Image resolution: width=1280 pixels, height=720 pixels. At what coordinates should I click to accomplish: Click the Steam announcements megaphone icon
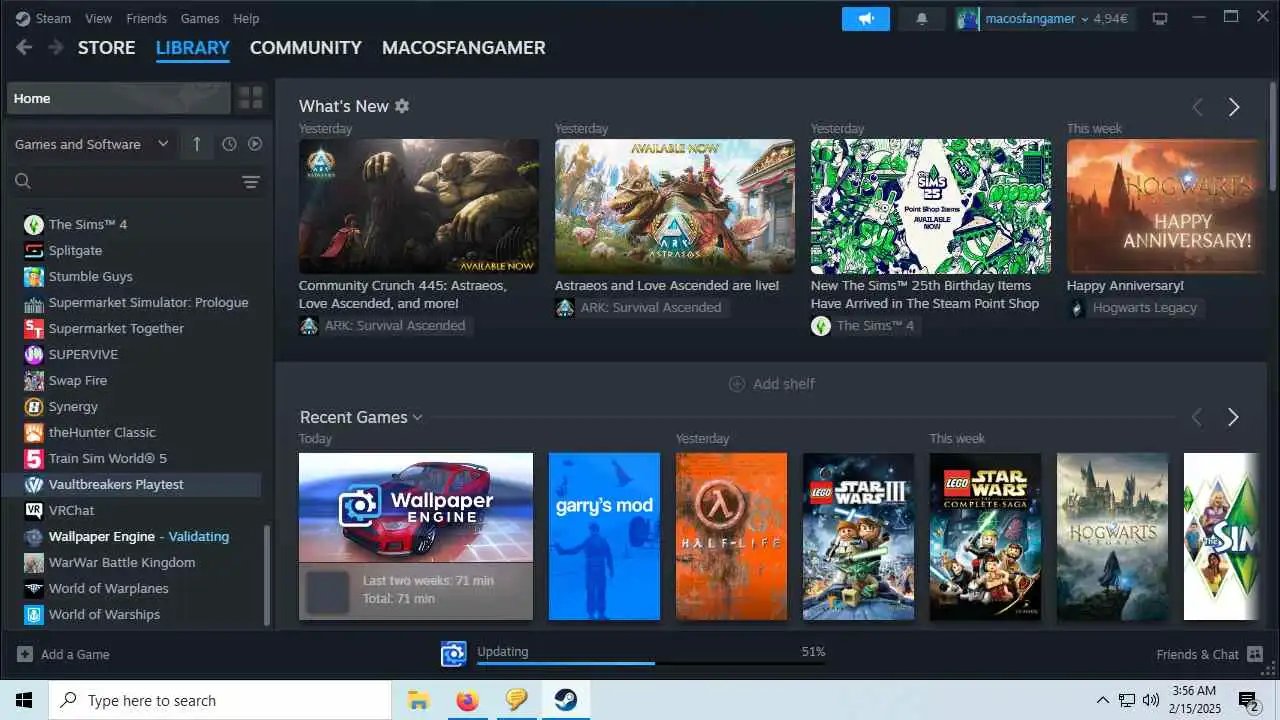[x=866, y=18]
